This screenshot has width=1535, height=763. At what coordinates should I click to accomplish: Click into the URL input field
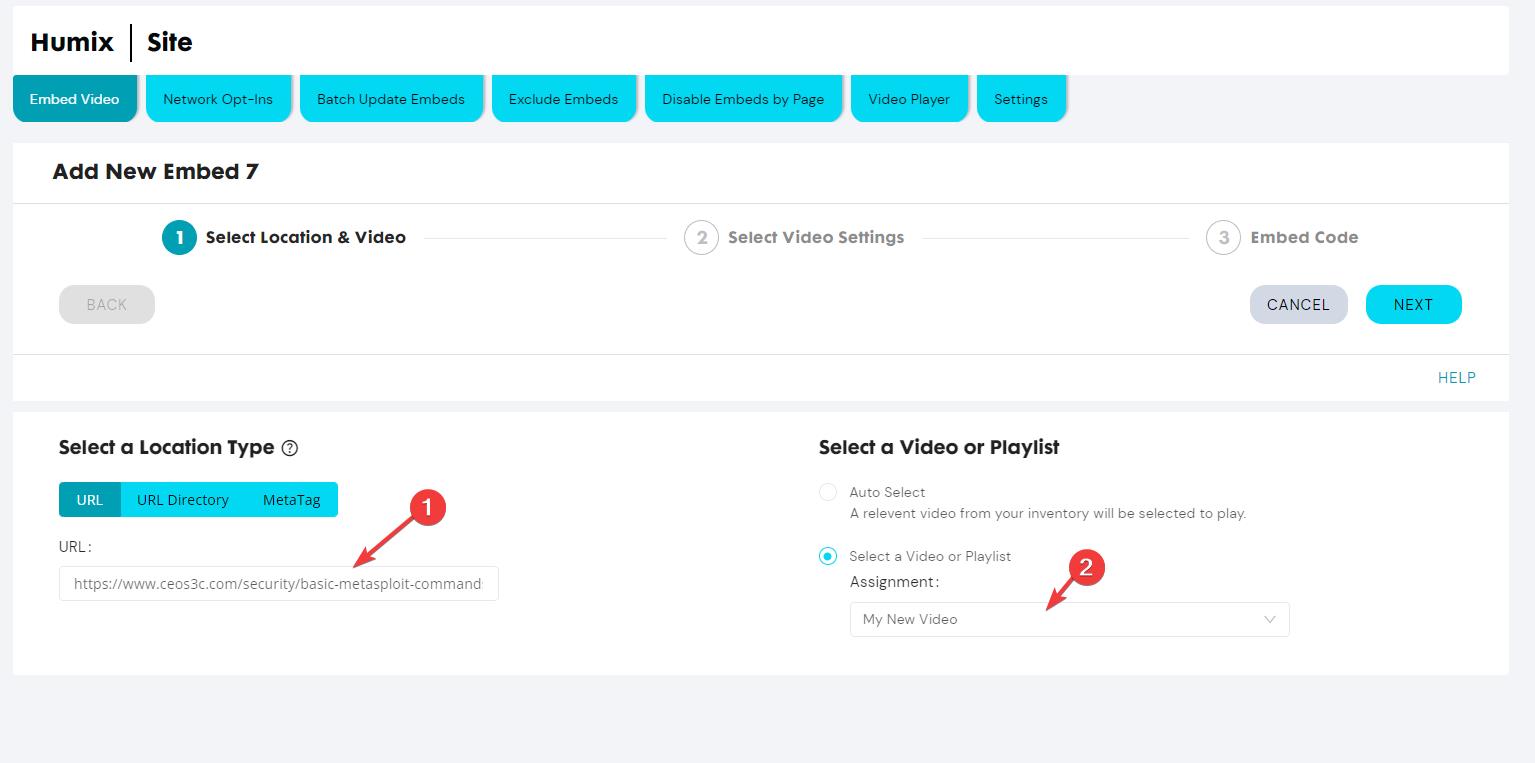279,584
